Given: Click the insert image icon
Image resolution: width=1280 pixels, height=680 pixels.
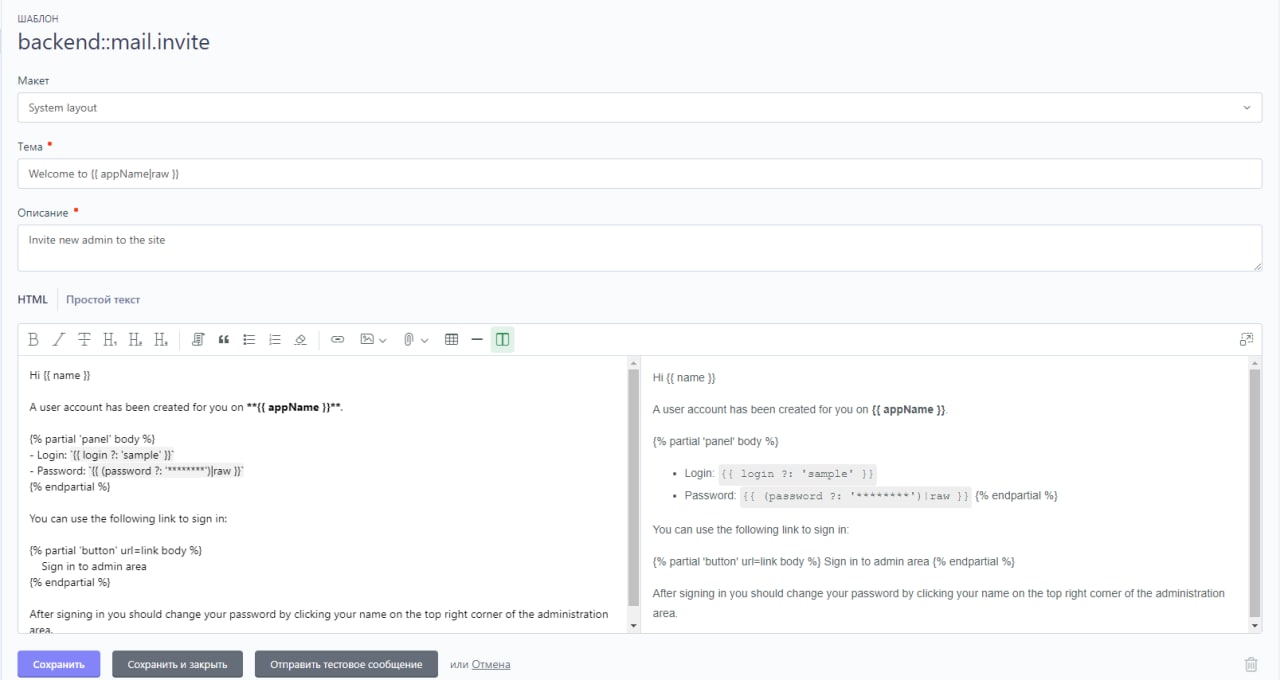Looking at the screenshot, I should coord(367,340).
